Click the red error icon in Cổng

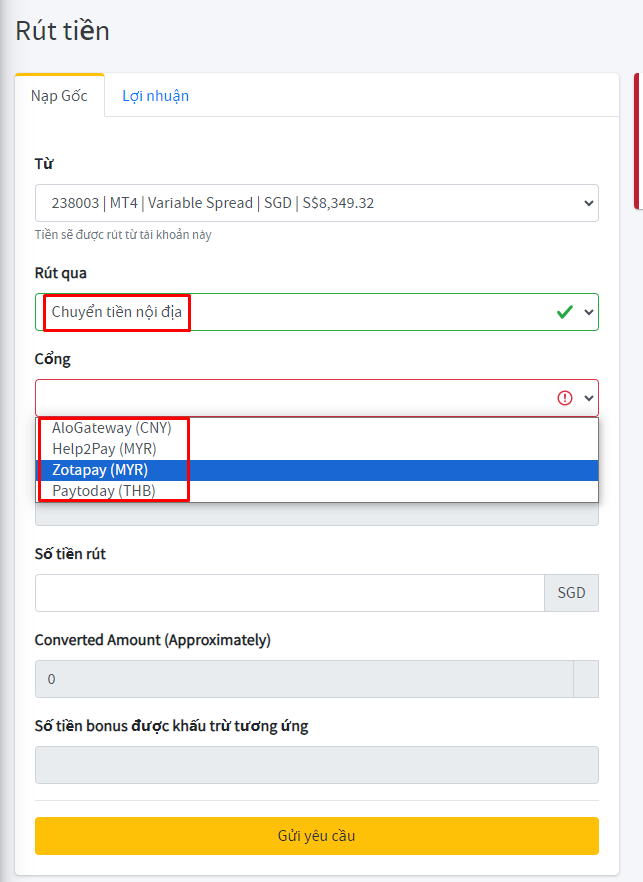pyautogui.click(x=565, y=398)
